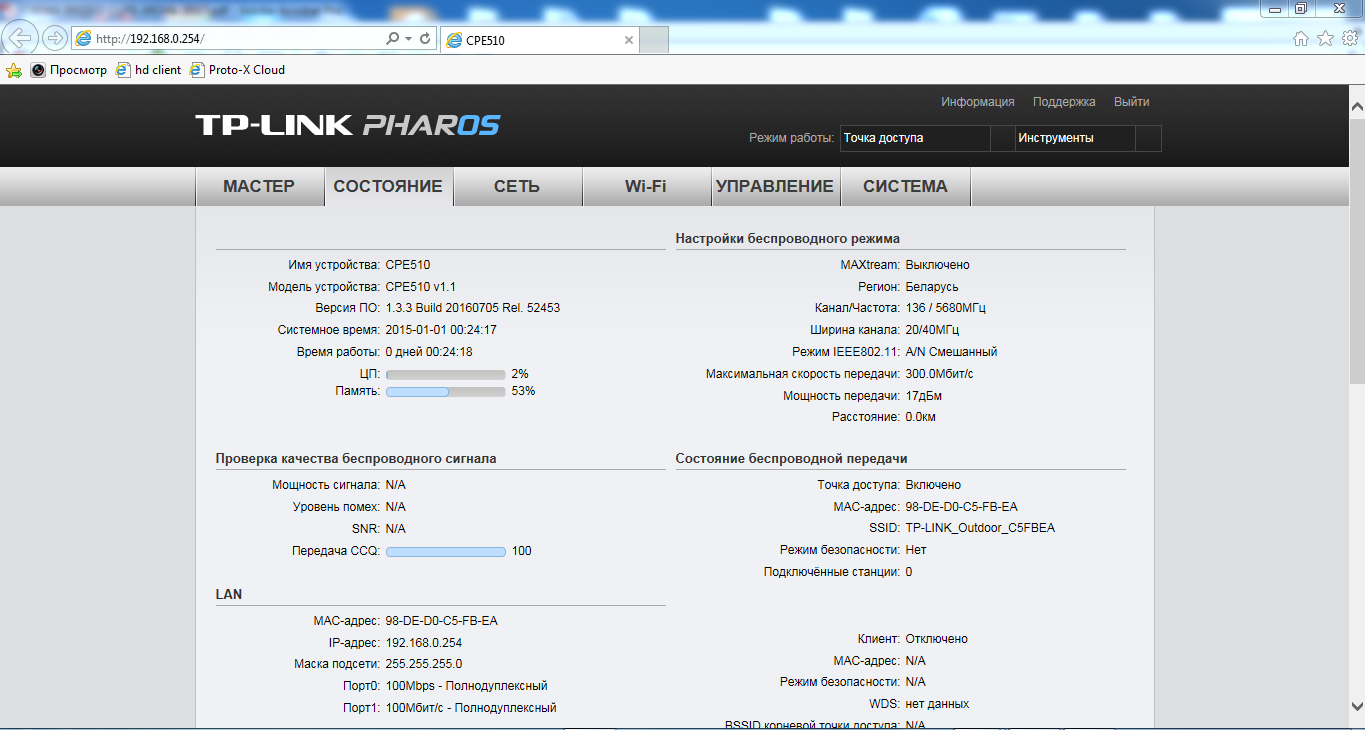Select the CPE510 browser tab
This screenshot has height=730, width=1365.
(x=539, y=40)
